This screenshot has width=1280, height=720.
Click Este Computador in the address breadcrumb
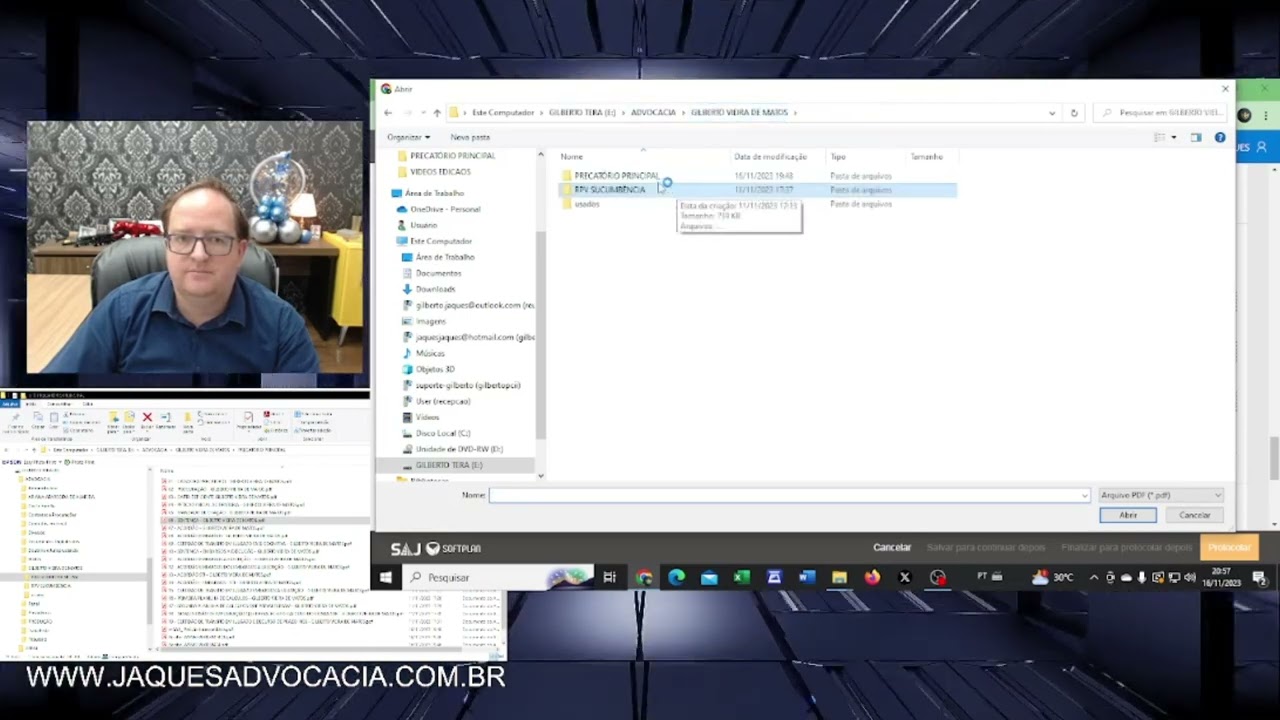point(503,113)
